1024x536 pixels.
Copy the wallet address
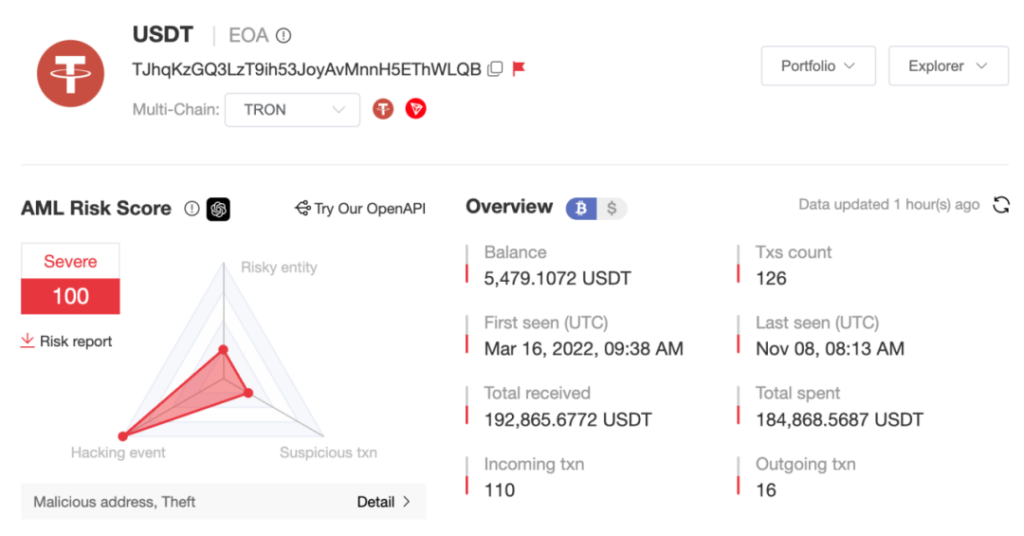tap(495, 69)
